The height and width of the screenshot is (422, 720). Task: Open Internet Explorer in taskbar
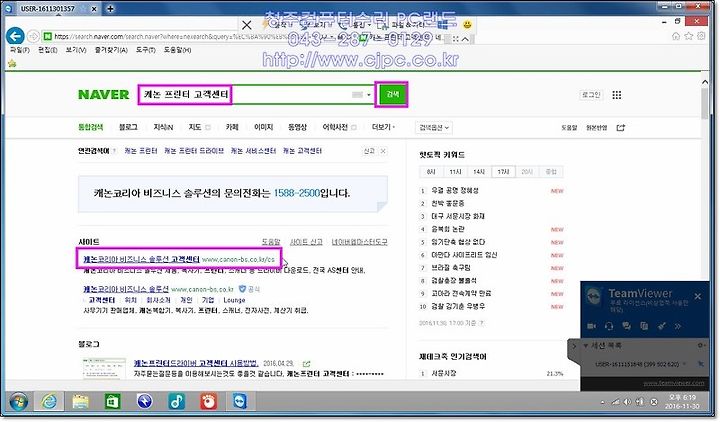(x=49, y=402)
